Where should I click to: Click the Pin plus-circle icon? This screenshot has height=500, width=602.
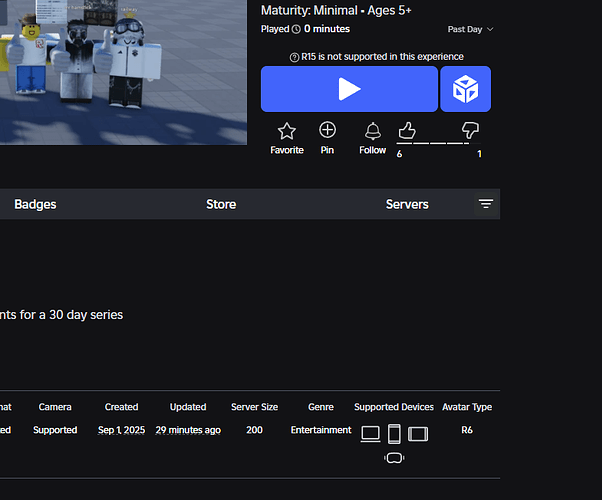point(327,130)
